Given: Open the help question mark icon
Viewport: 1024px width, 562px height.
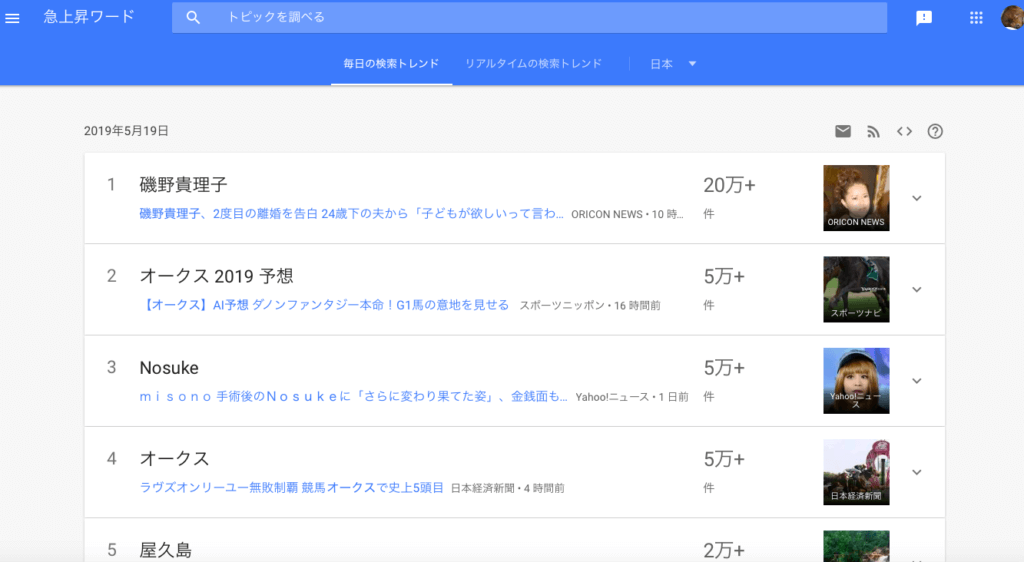Looking at the screenshot, I should (x=935, y=131).
